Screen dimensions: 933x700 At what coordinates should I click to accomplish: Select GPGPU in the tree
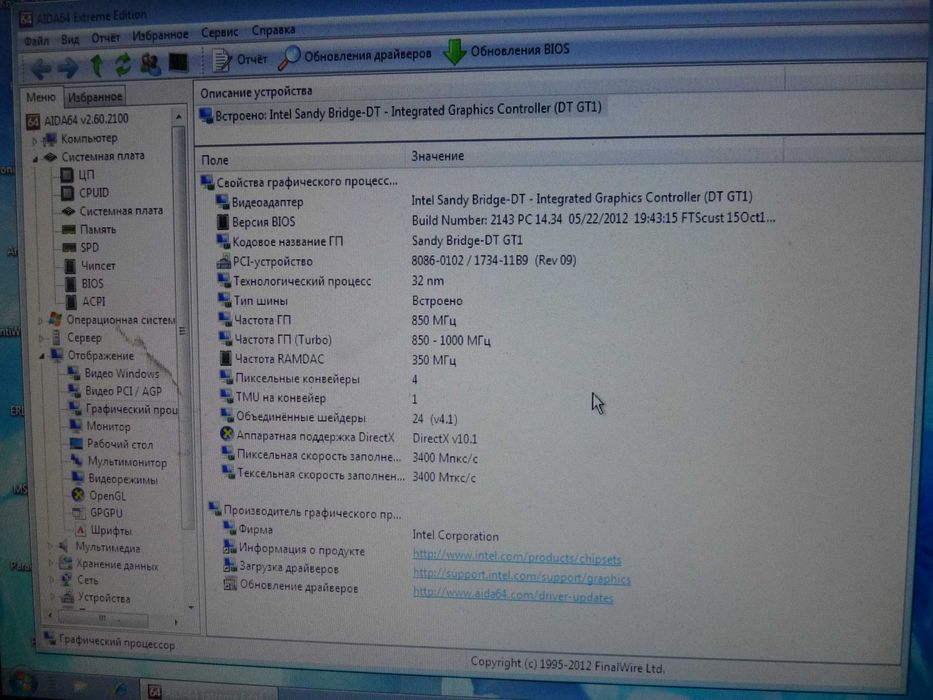98,512
